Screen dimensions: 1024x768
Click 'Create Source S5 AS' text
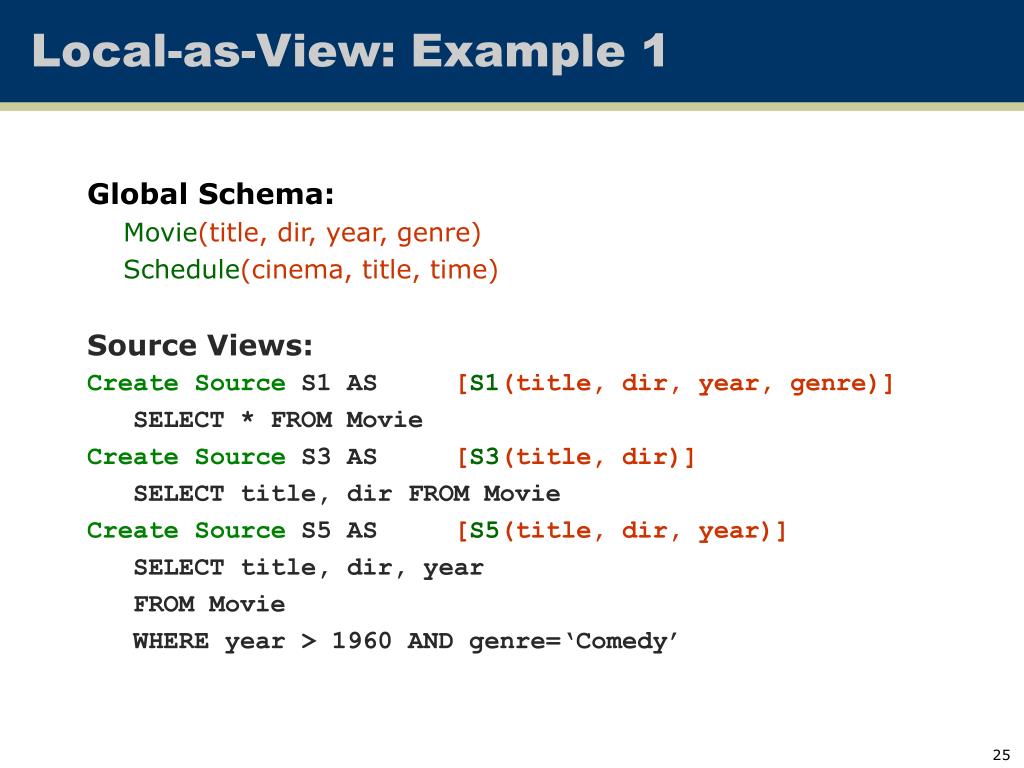(232, 530)
